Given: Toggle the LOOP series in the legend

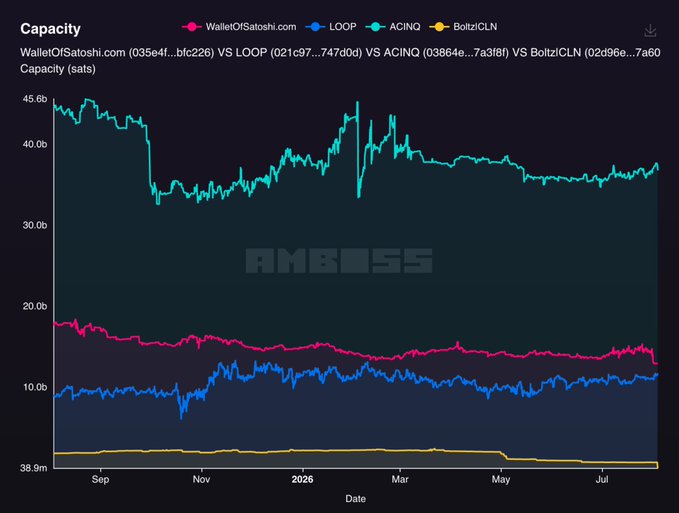Looking at the screenshot, I should coord(331,27).
